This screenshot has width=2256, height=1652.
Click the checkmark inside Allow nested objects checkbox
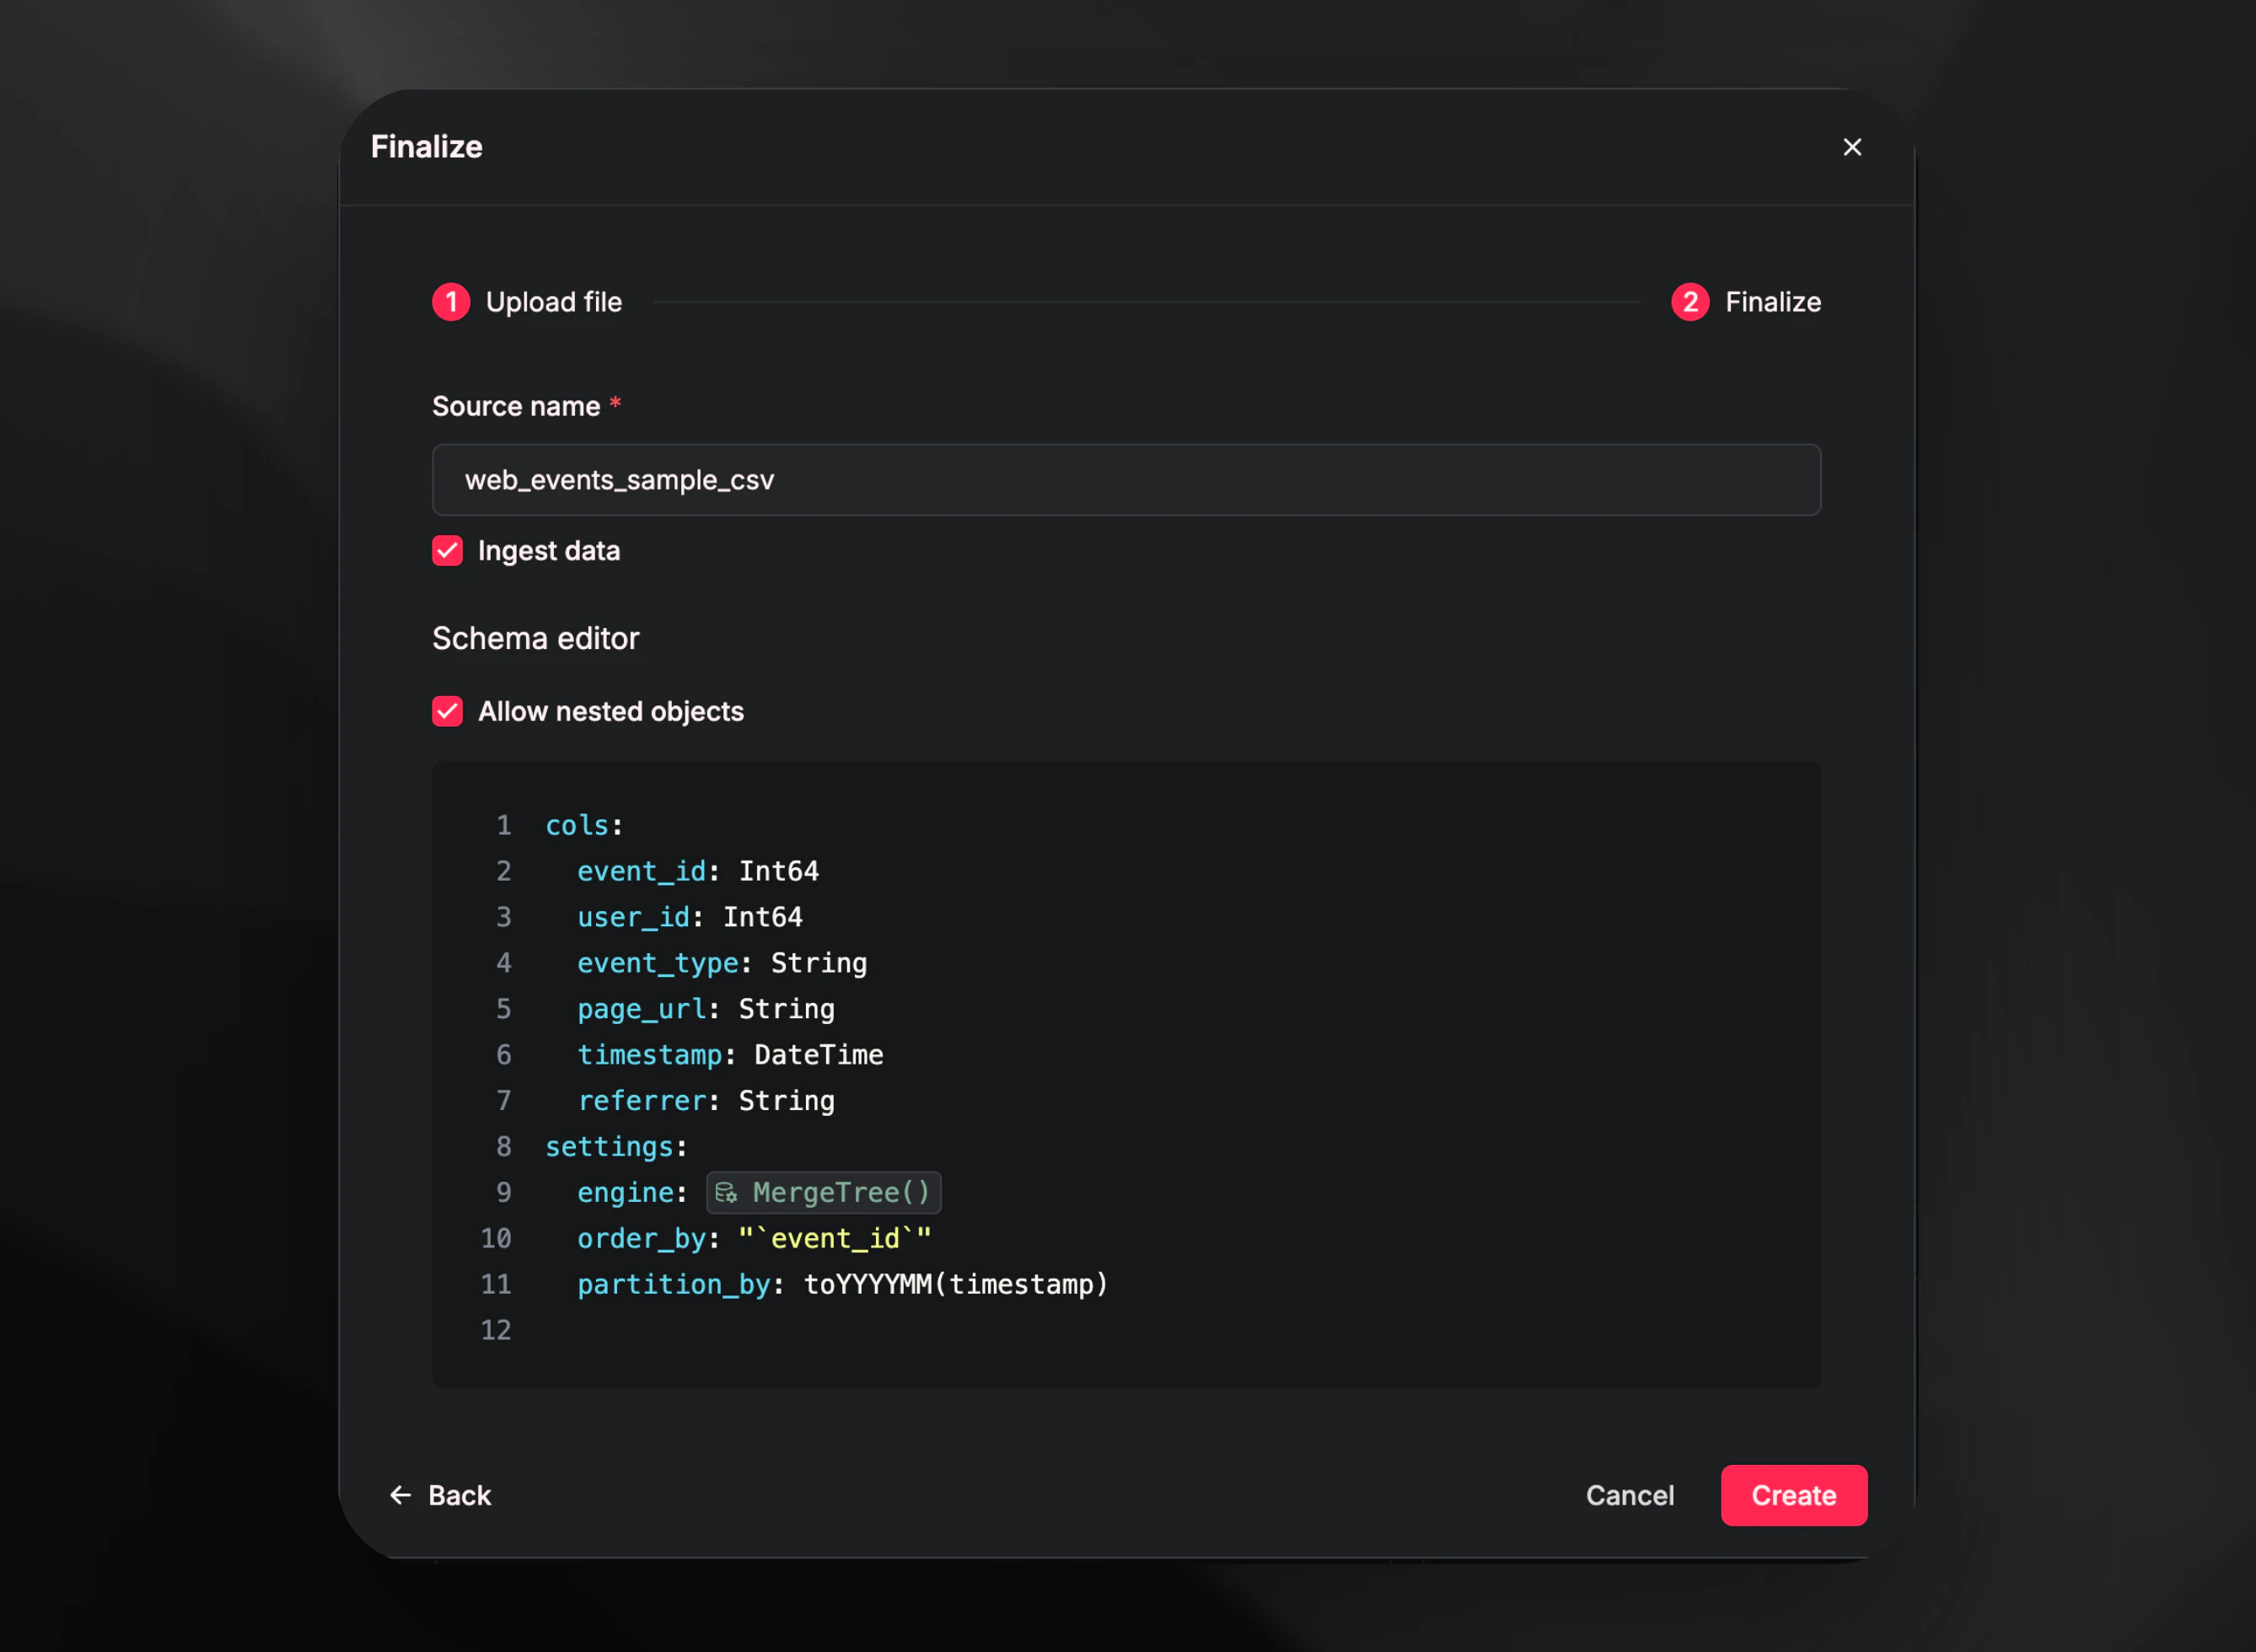[x=447, y=711]
